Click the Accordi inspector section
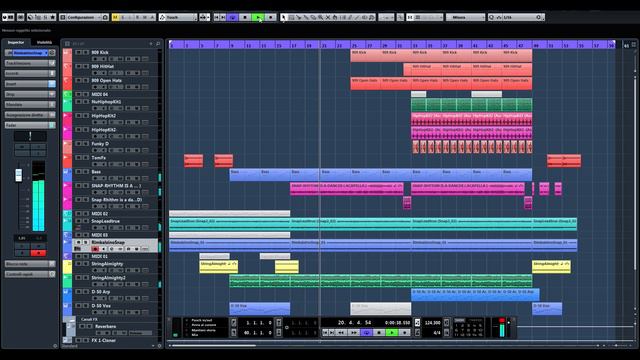This screenshot has width=640, height=360. (x=30, y=73)
